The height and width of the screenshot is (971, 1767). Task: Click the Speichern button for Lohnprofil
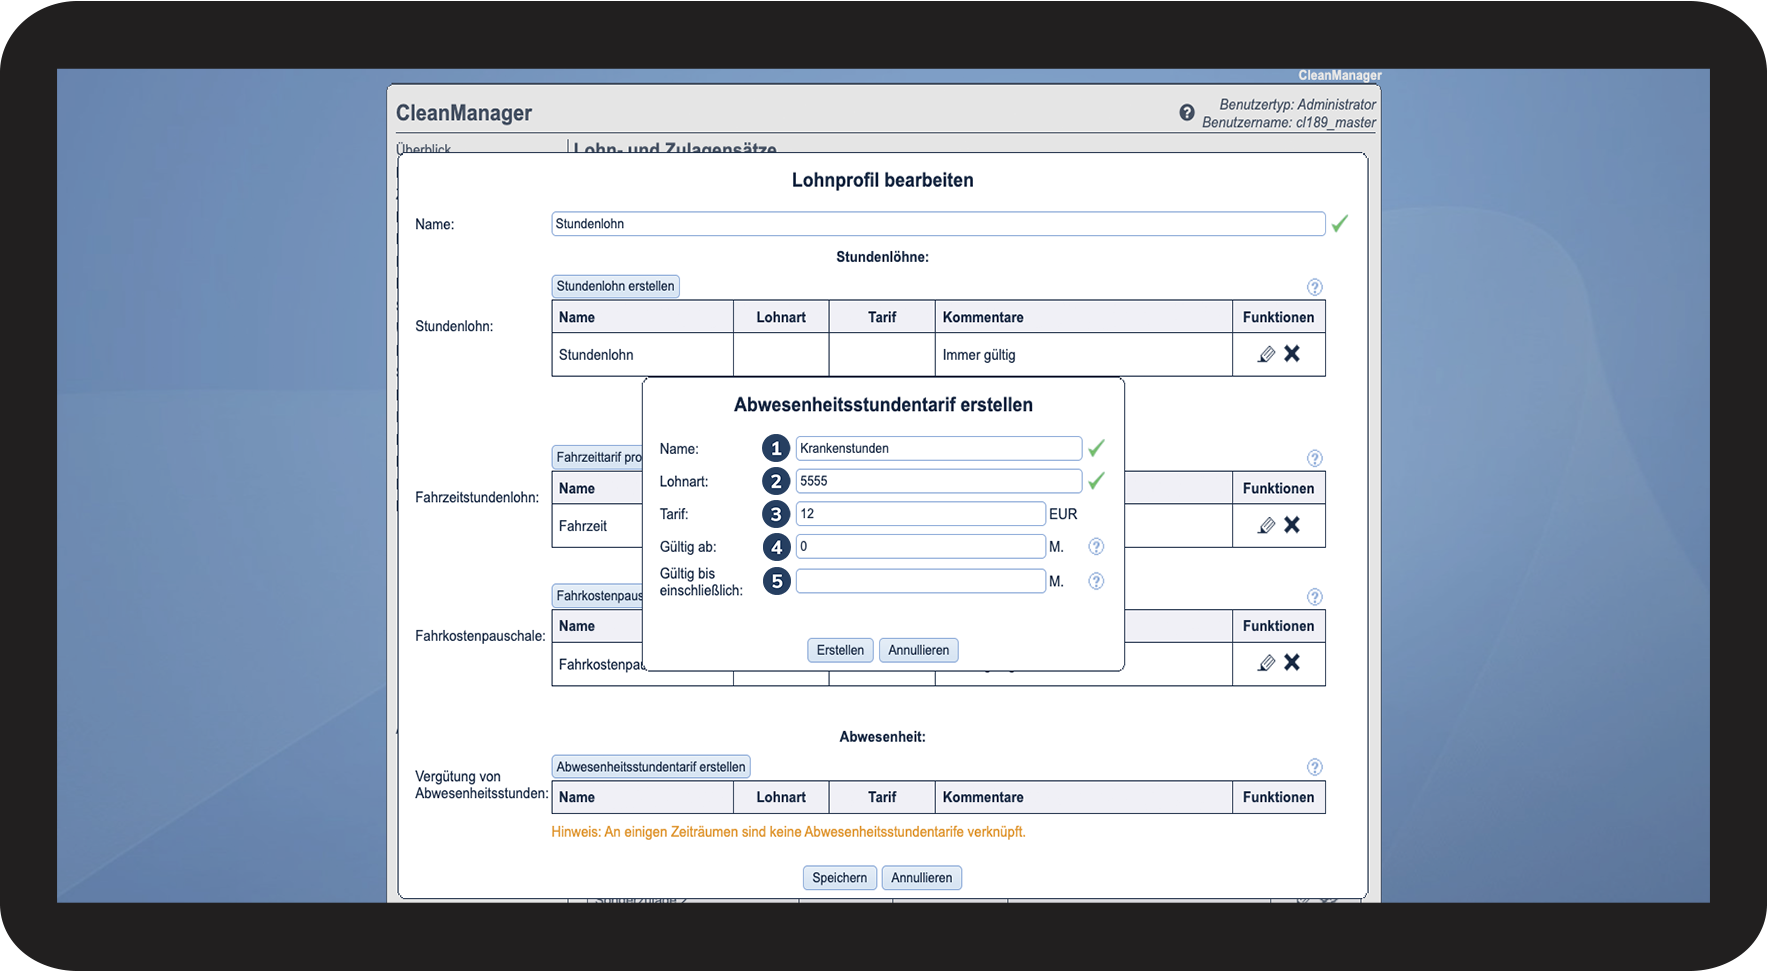click(839, 878)
